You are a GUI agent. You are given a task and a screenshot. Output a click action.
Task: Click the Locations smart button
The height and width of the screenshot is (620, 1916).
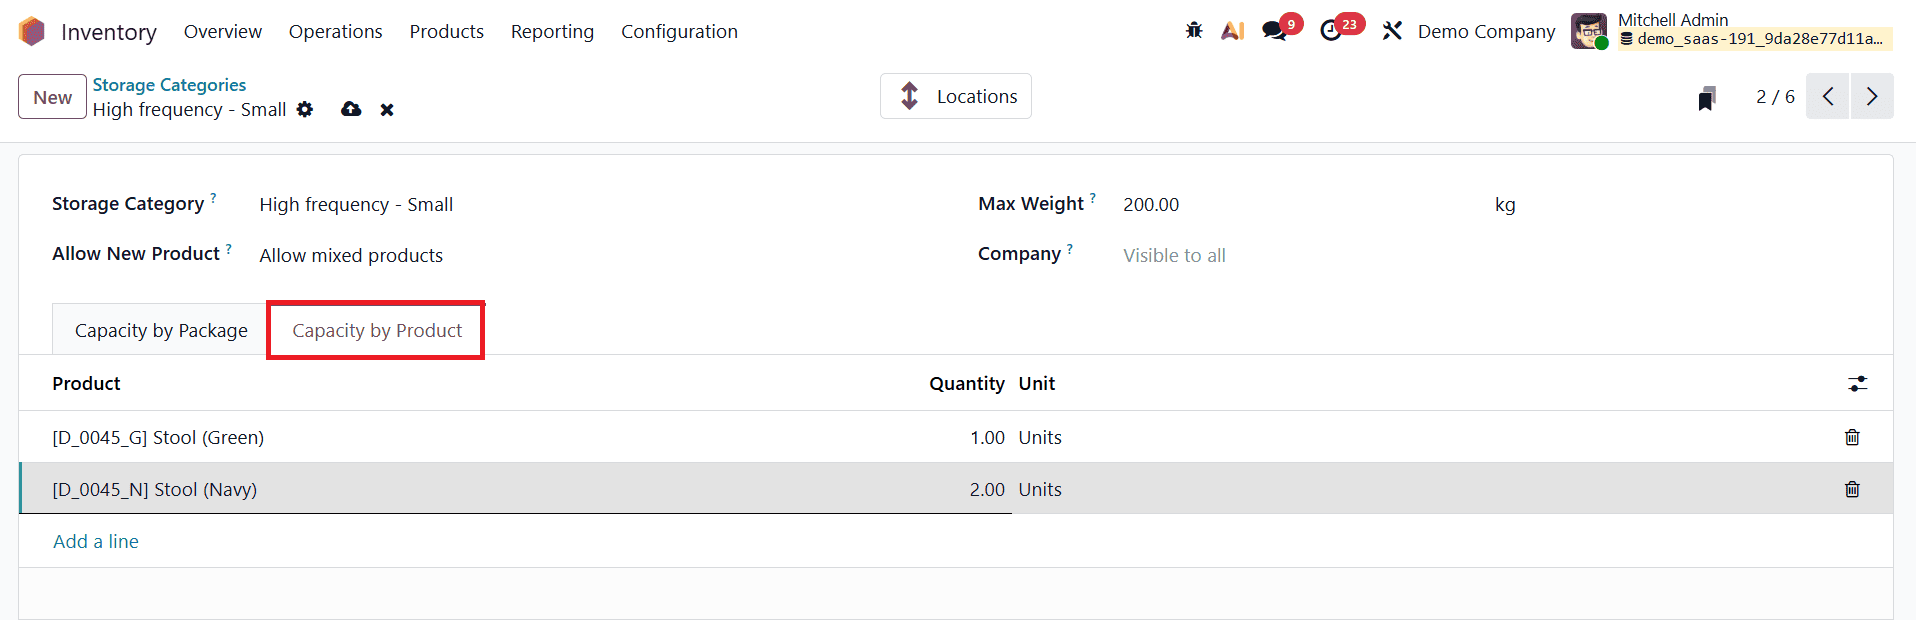[x=955, y=96]
